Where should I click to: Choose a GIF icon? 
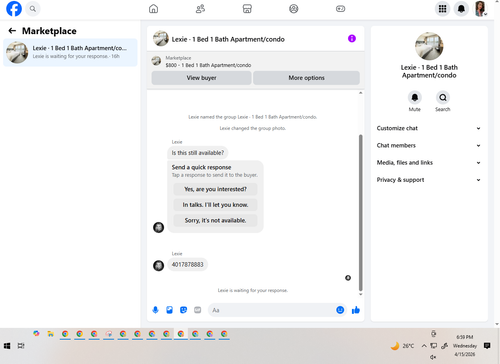point(198,310)
